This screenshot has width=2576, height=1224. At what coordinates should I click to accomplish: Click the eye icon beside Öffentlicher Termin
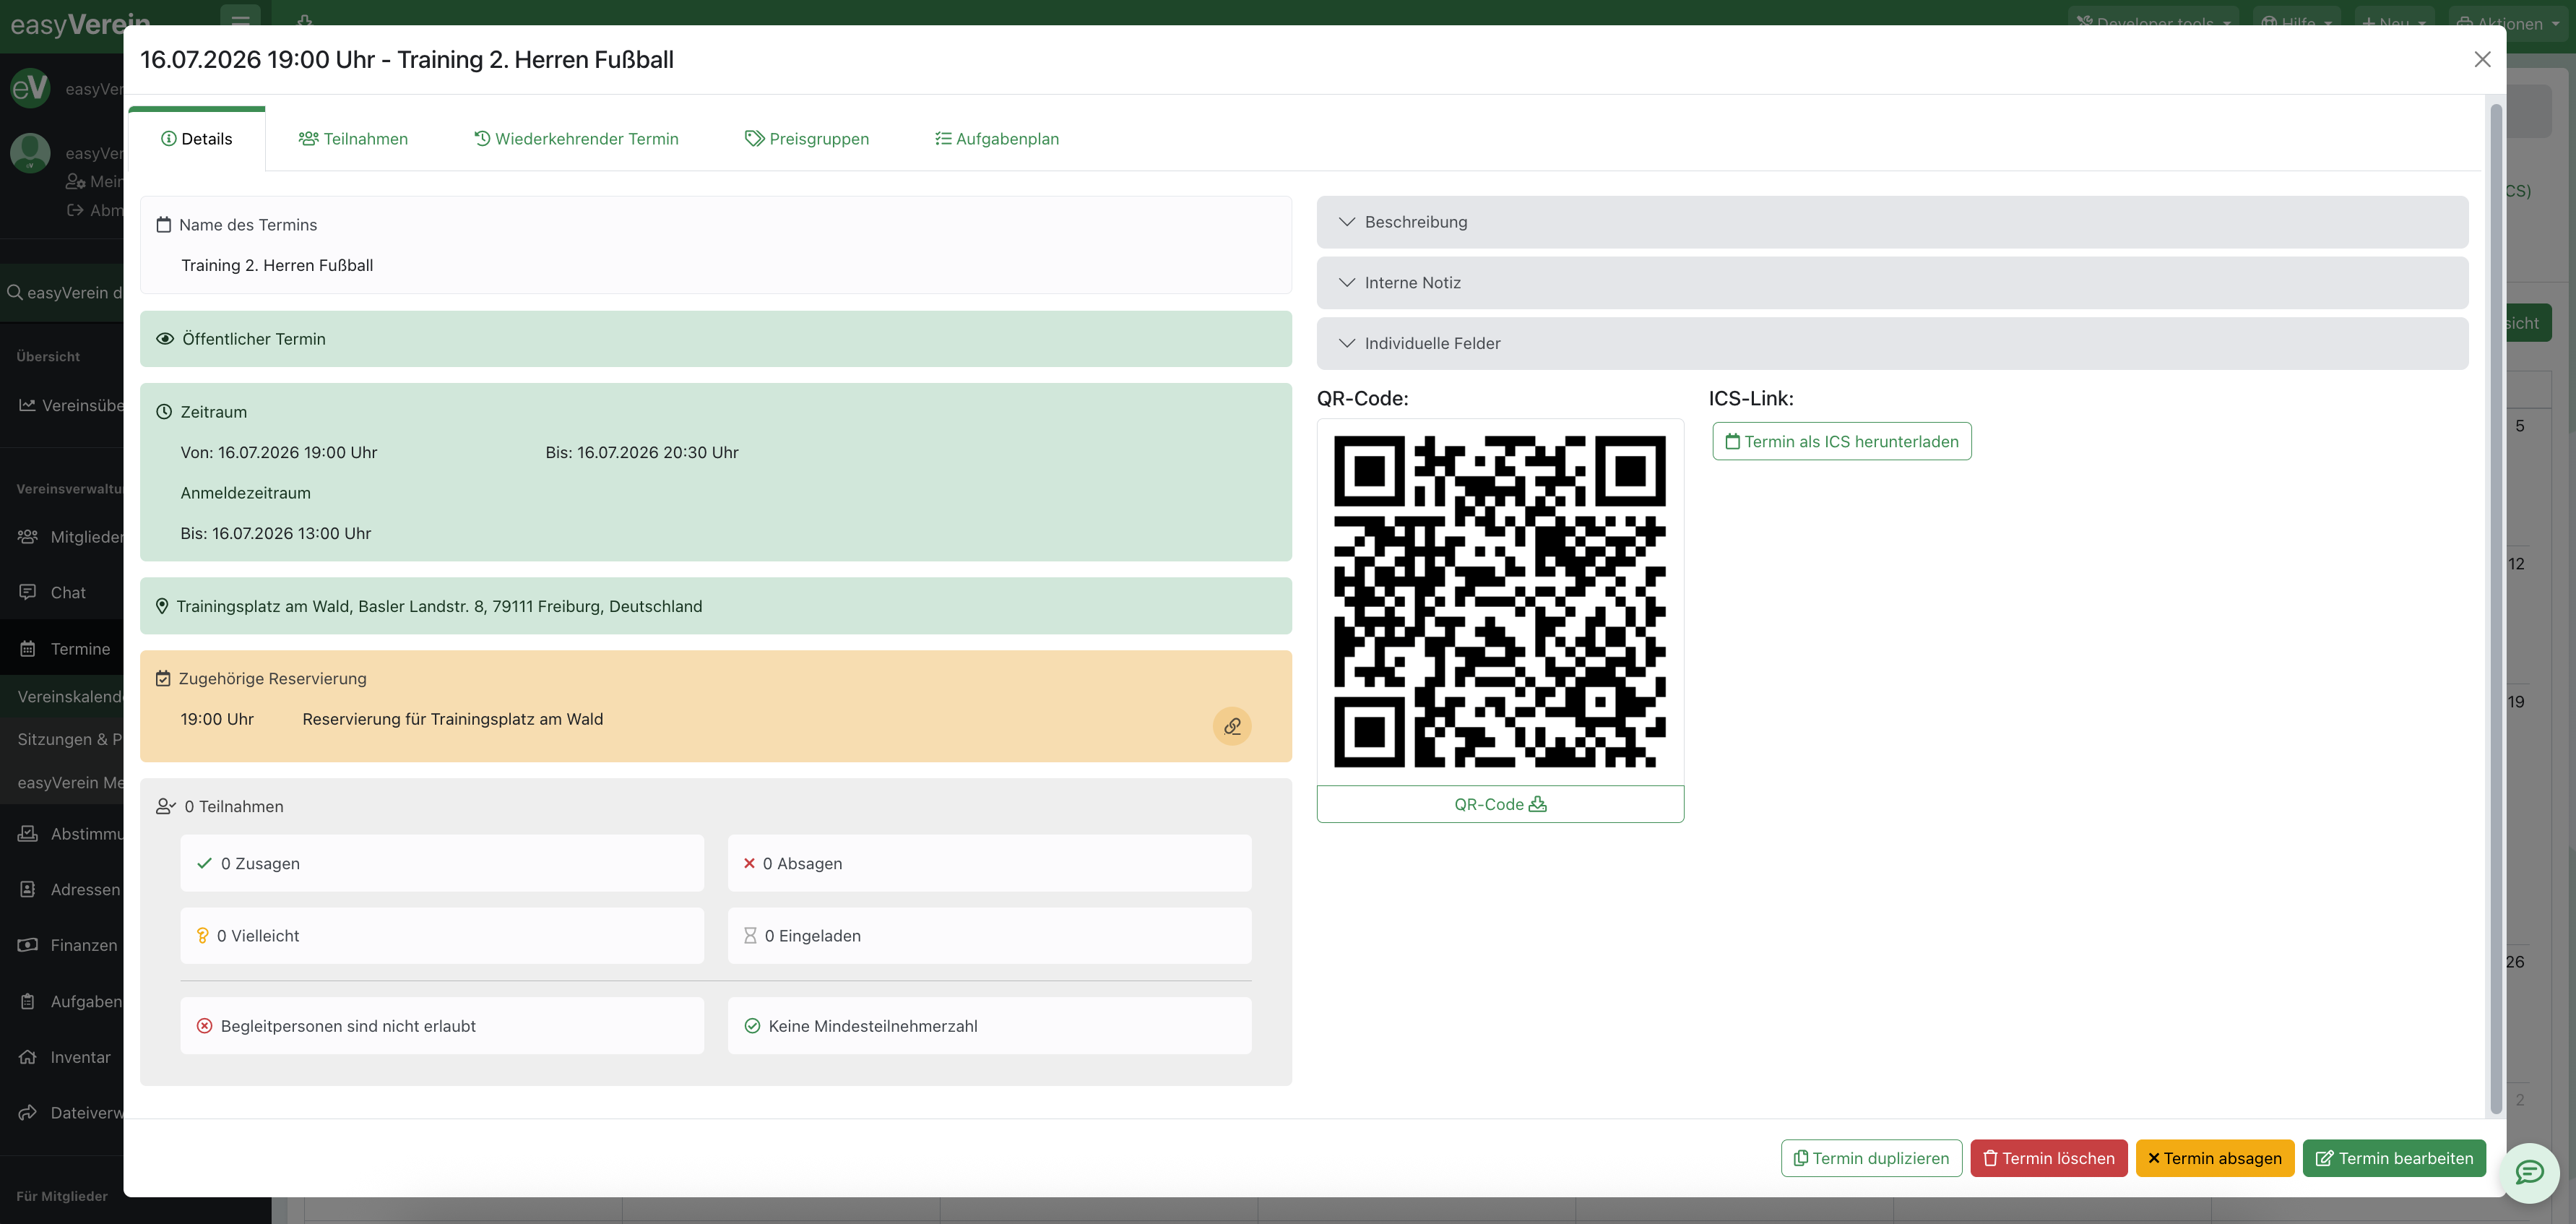coord(165,339)
